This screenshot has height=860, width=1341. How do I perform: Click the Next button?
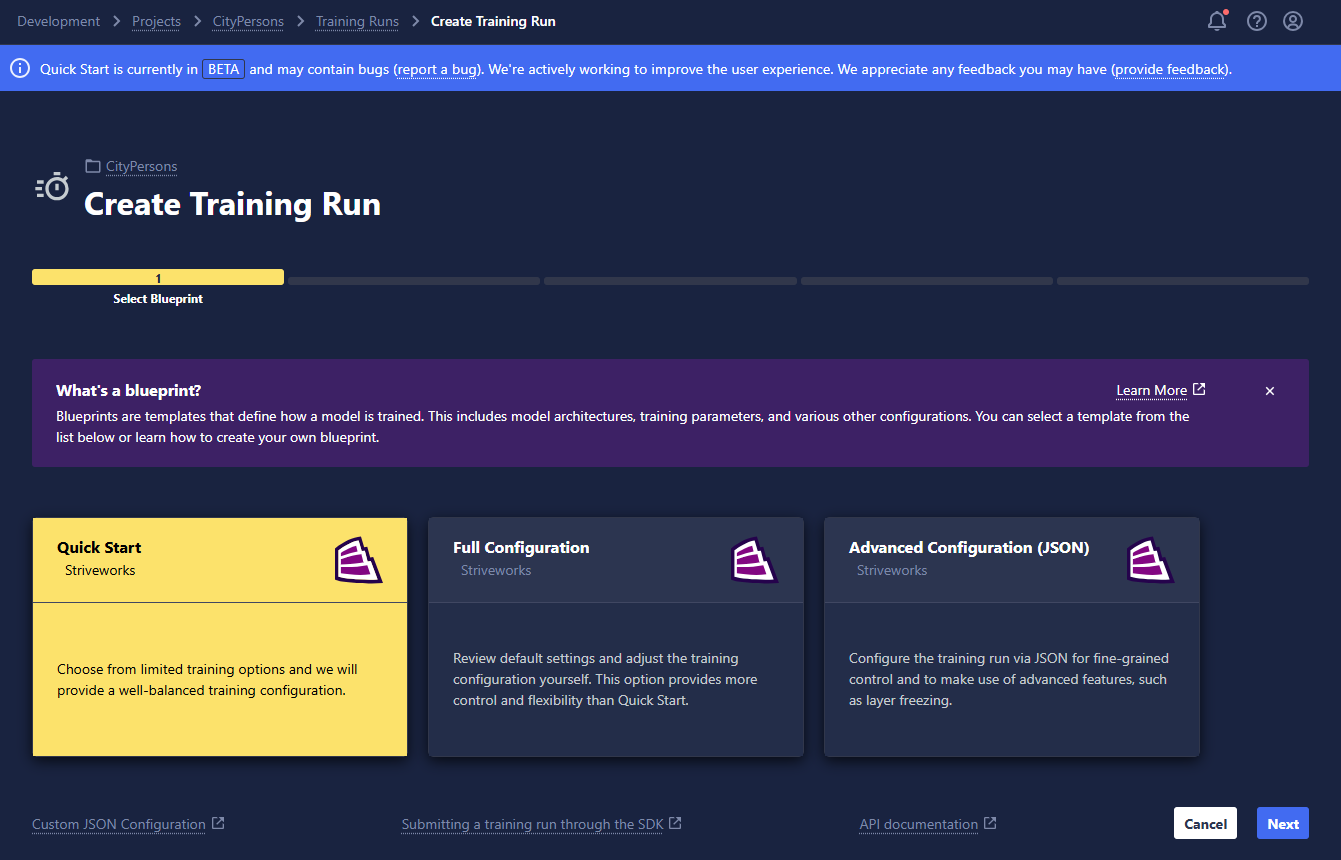[1283, 823]
